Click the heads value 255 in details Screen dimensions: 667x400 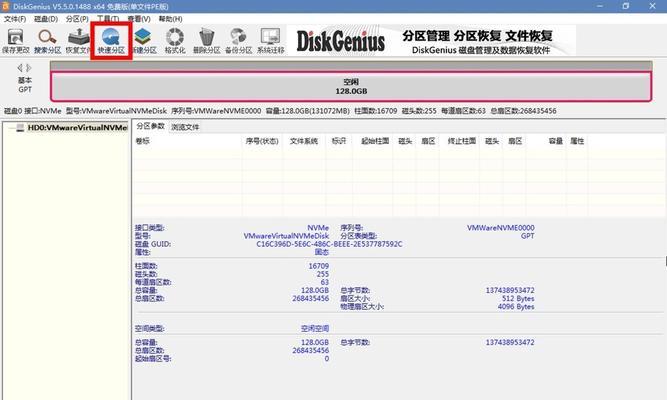pyautogui.click(x=323, y=274)
